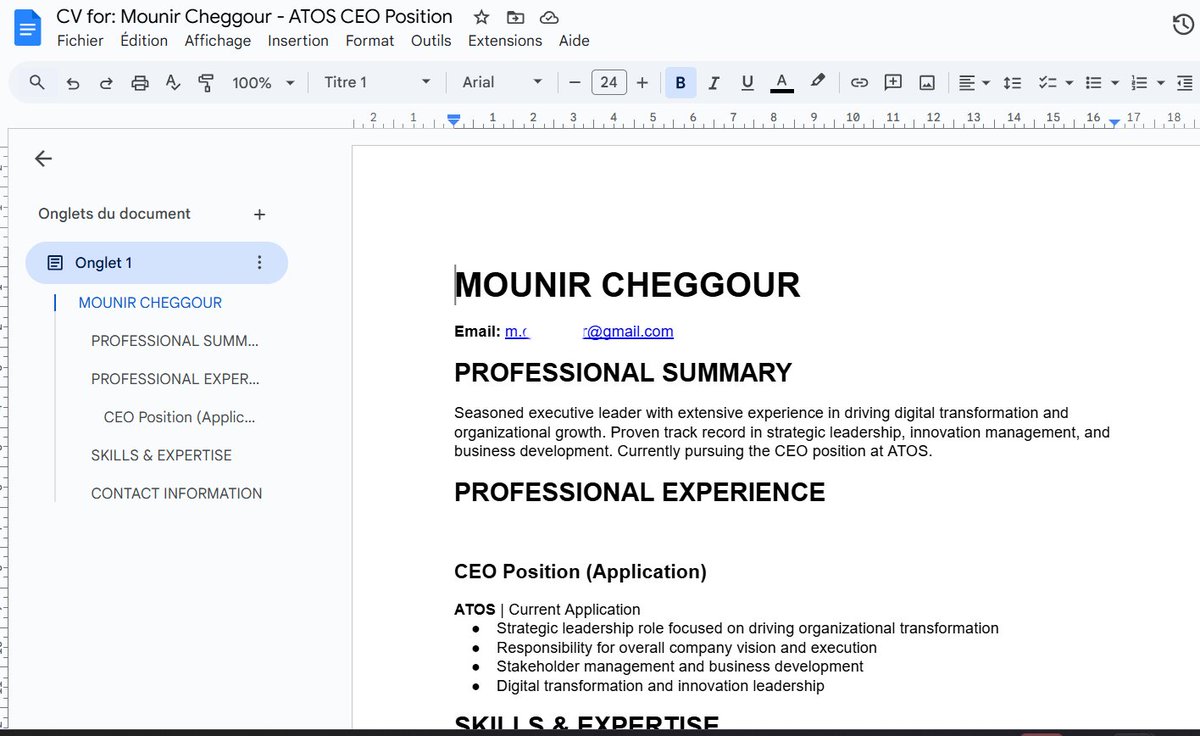Increase font size with plus button

[642, 83]
